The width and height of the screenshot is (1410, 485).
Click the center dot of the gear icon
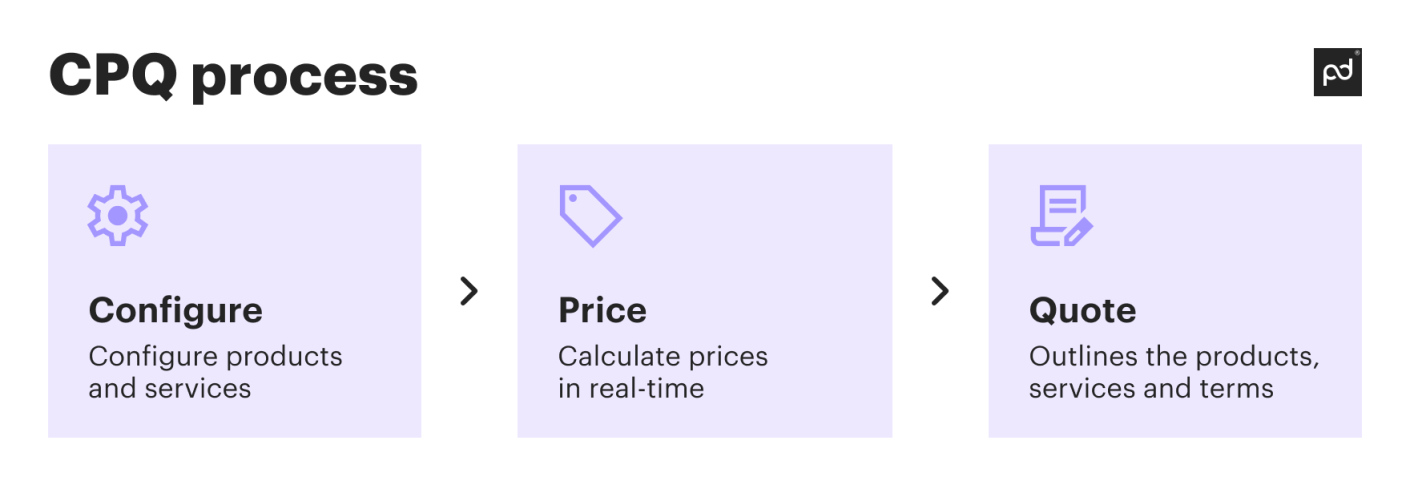pos(117,214)
